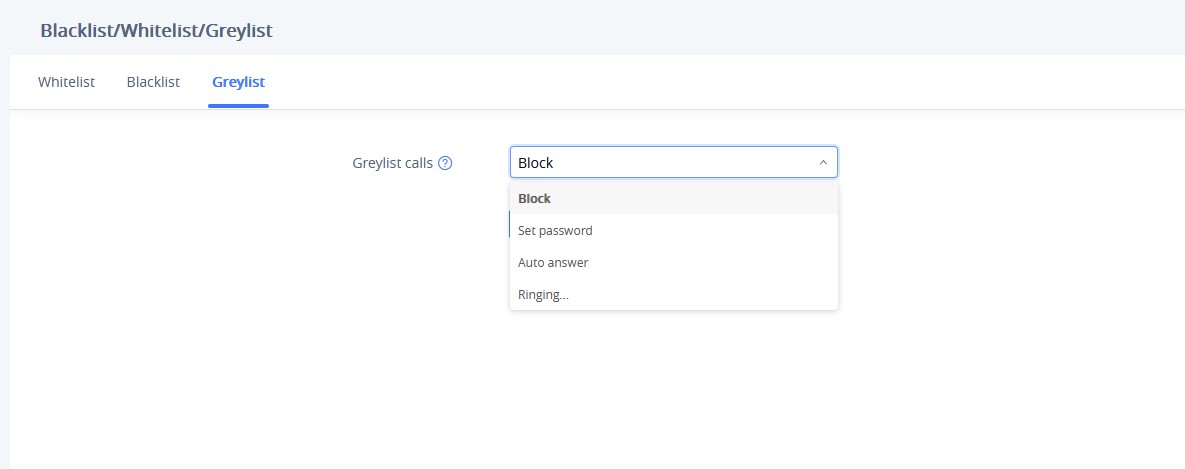Open the question-mark tooltip for Greylist calls
Viewport: 1185px width, 469px height.
(445, 162)
